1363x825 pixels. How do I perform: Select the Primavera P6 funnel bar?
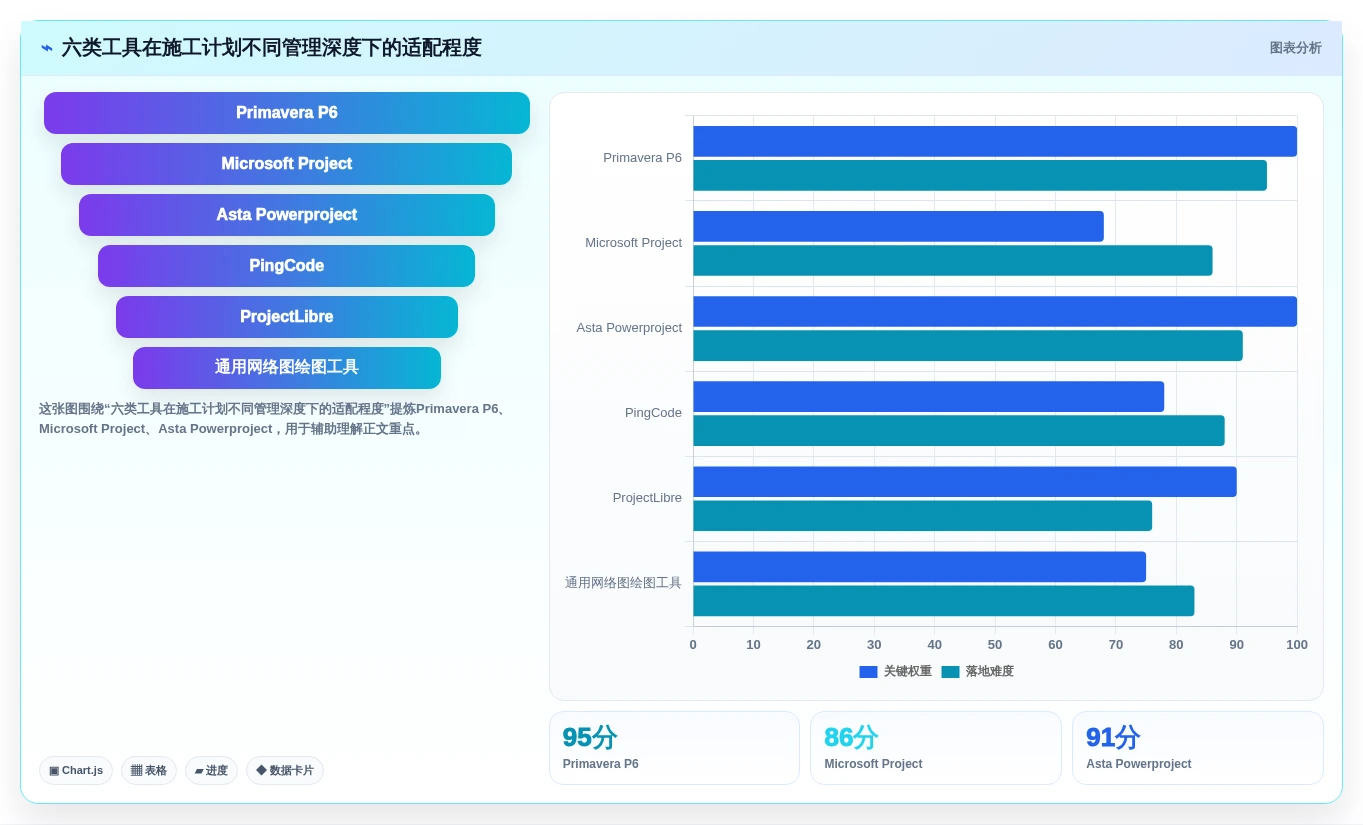(287, 113)
